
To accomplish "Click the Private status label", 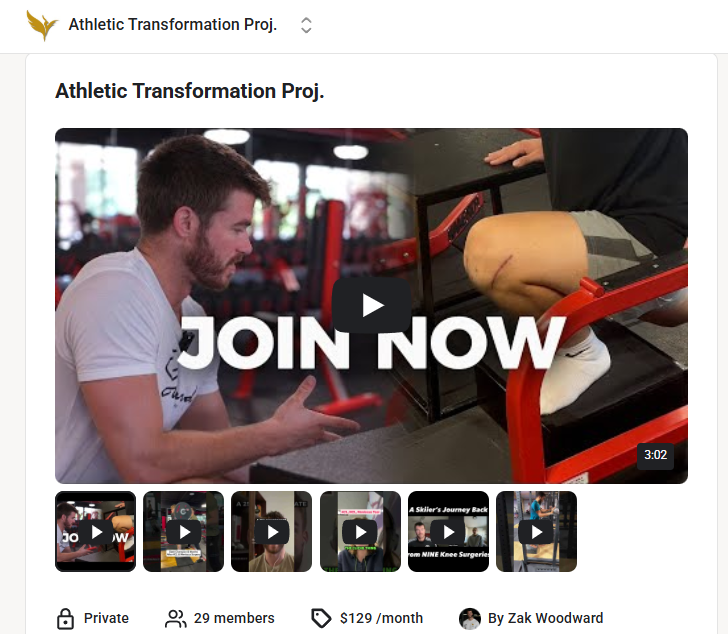I will point(106,618).
